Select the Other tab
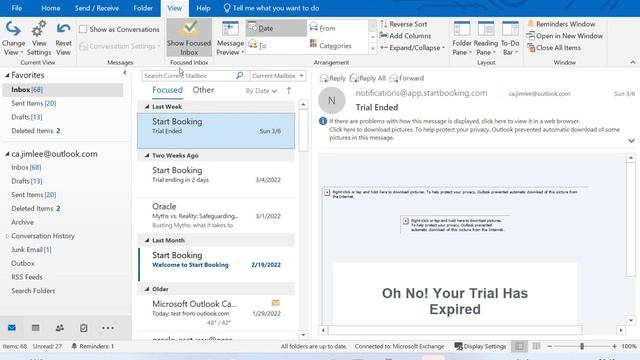The image size is (640, 360). pos(203,90)
